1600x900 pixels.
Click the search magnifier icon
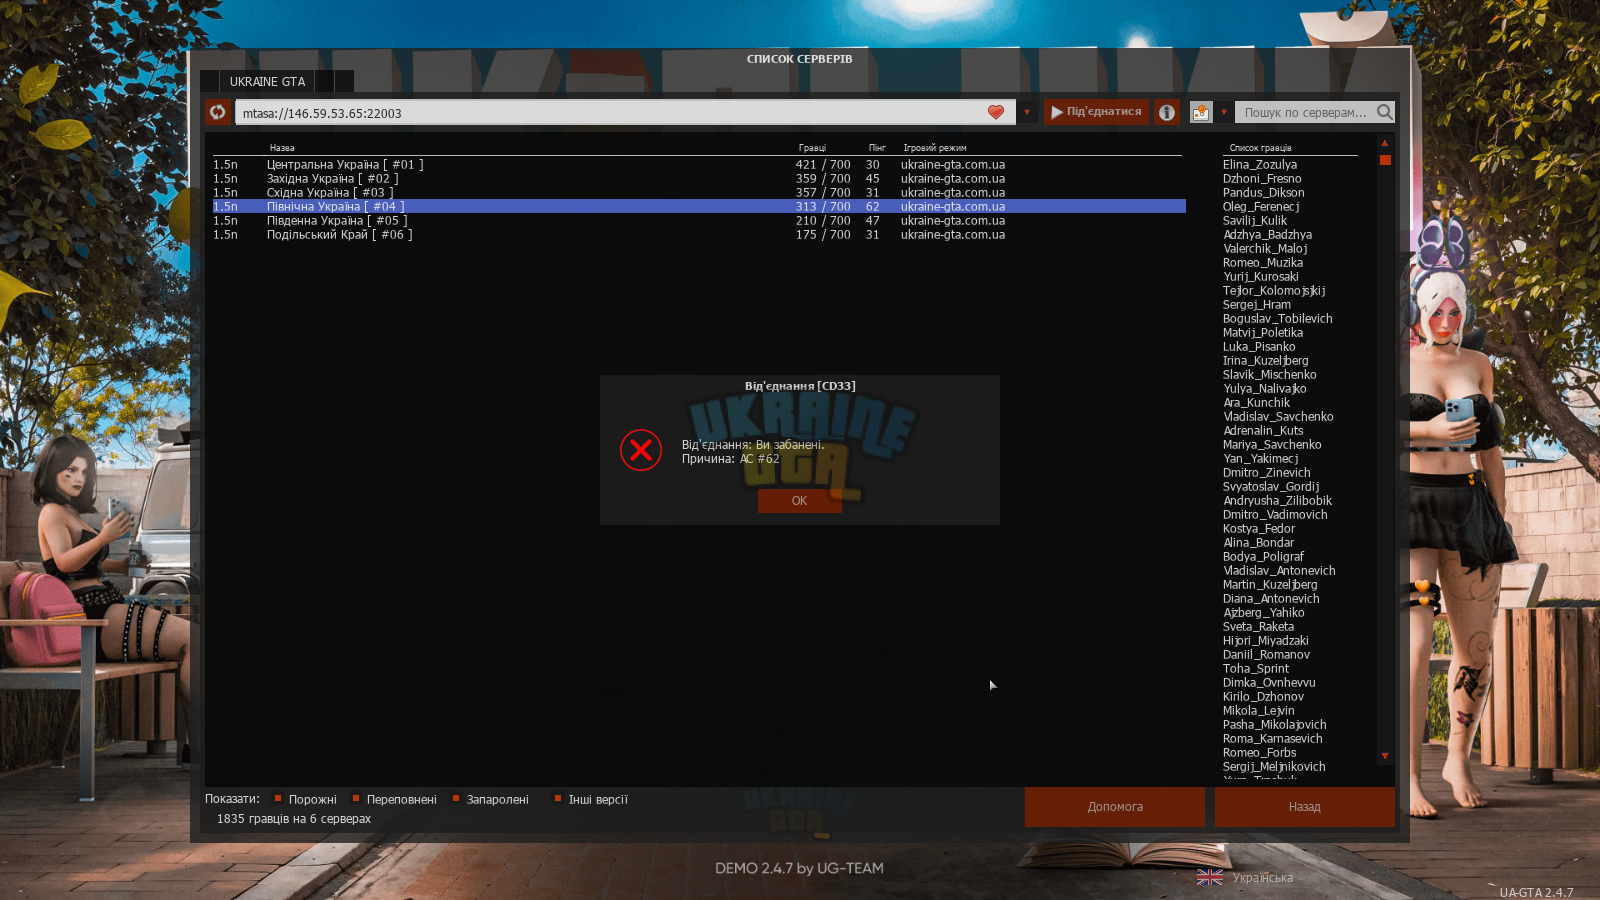click(1384, 112)
